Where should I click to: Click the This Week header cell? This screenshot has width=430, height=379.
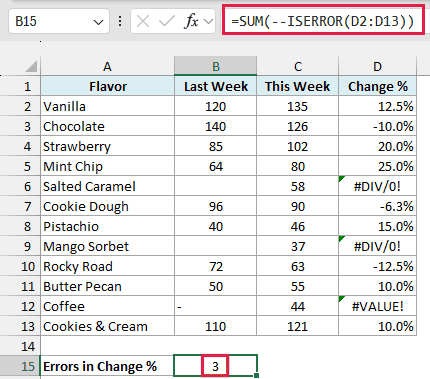298,86
